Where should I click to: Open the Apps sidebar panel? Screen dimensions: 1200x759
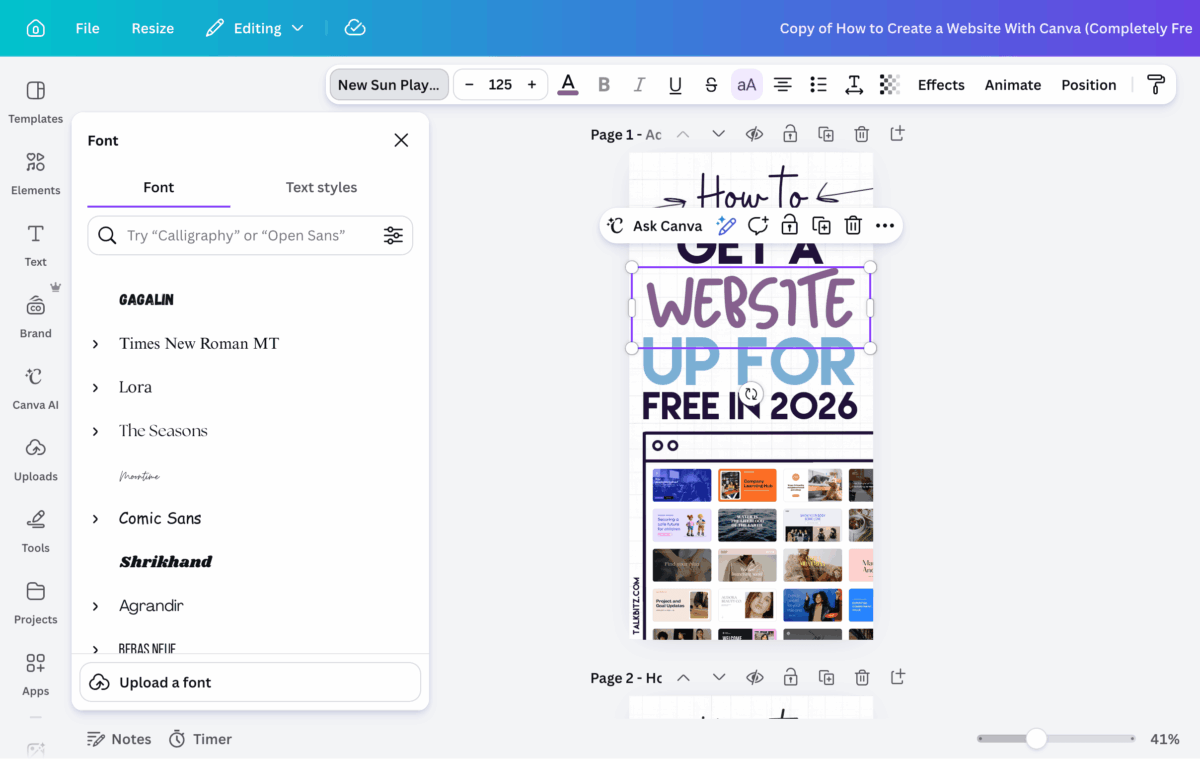tap(36, 674)
